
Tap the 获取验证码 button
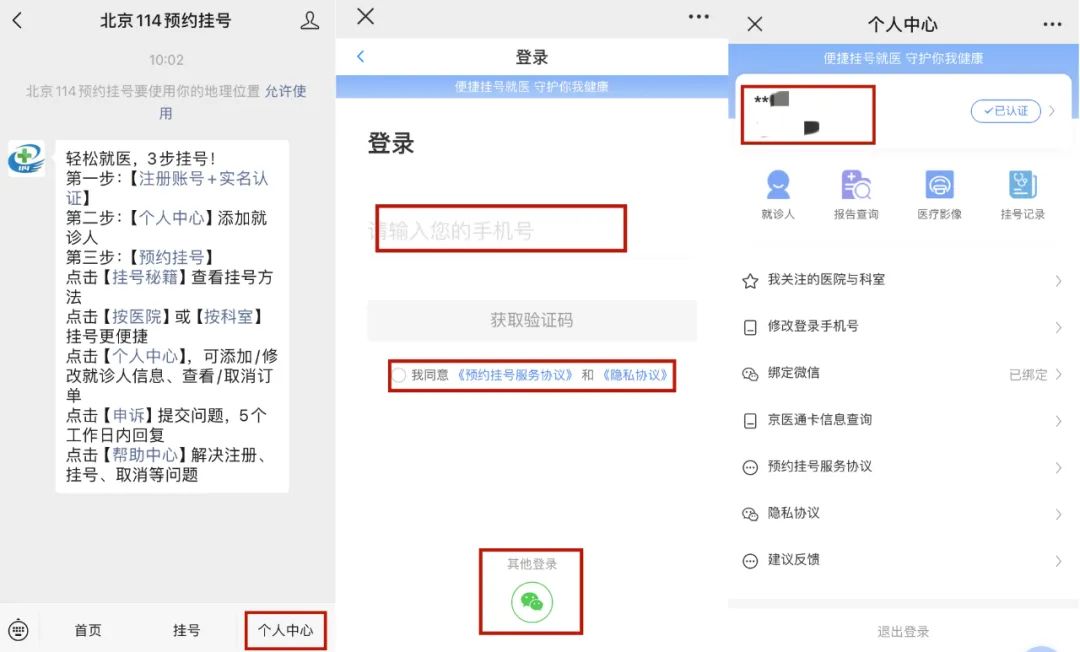point(532,320)
